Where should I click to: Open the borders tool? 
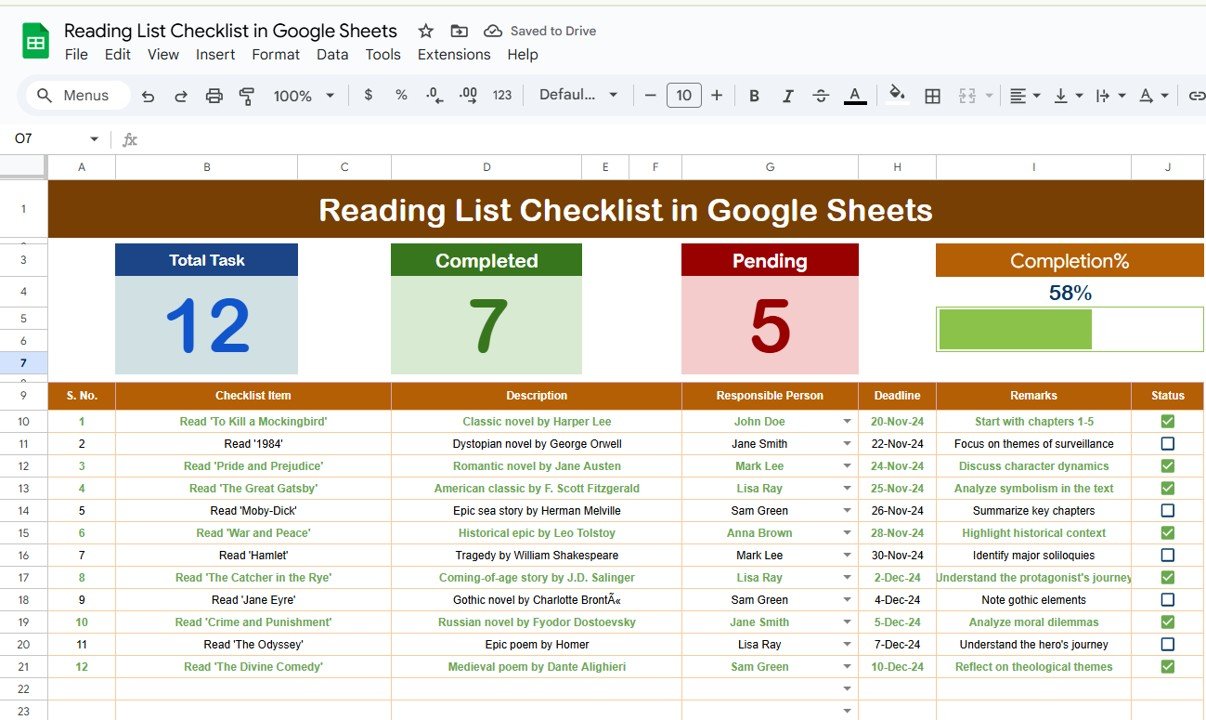932,96
